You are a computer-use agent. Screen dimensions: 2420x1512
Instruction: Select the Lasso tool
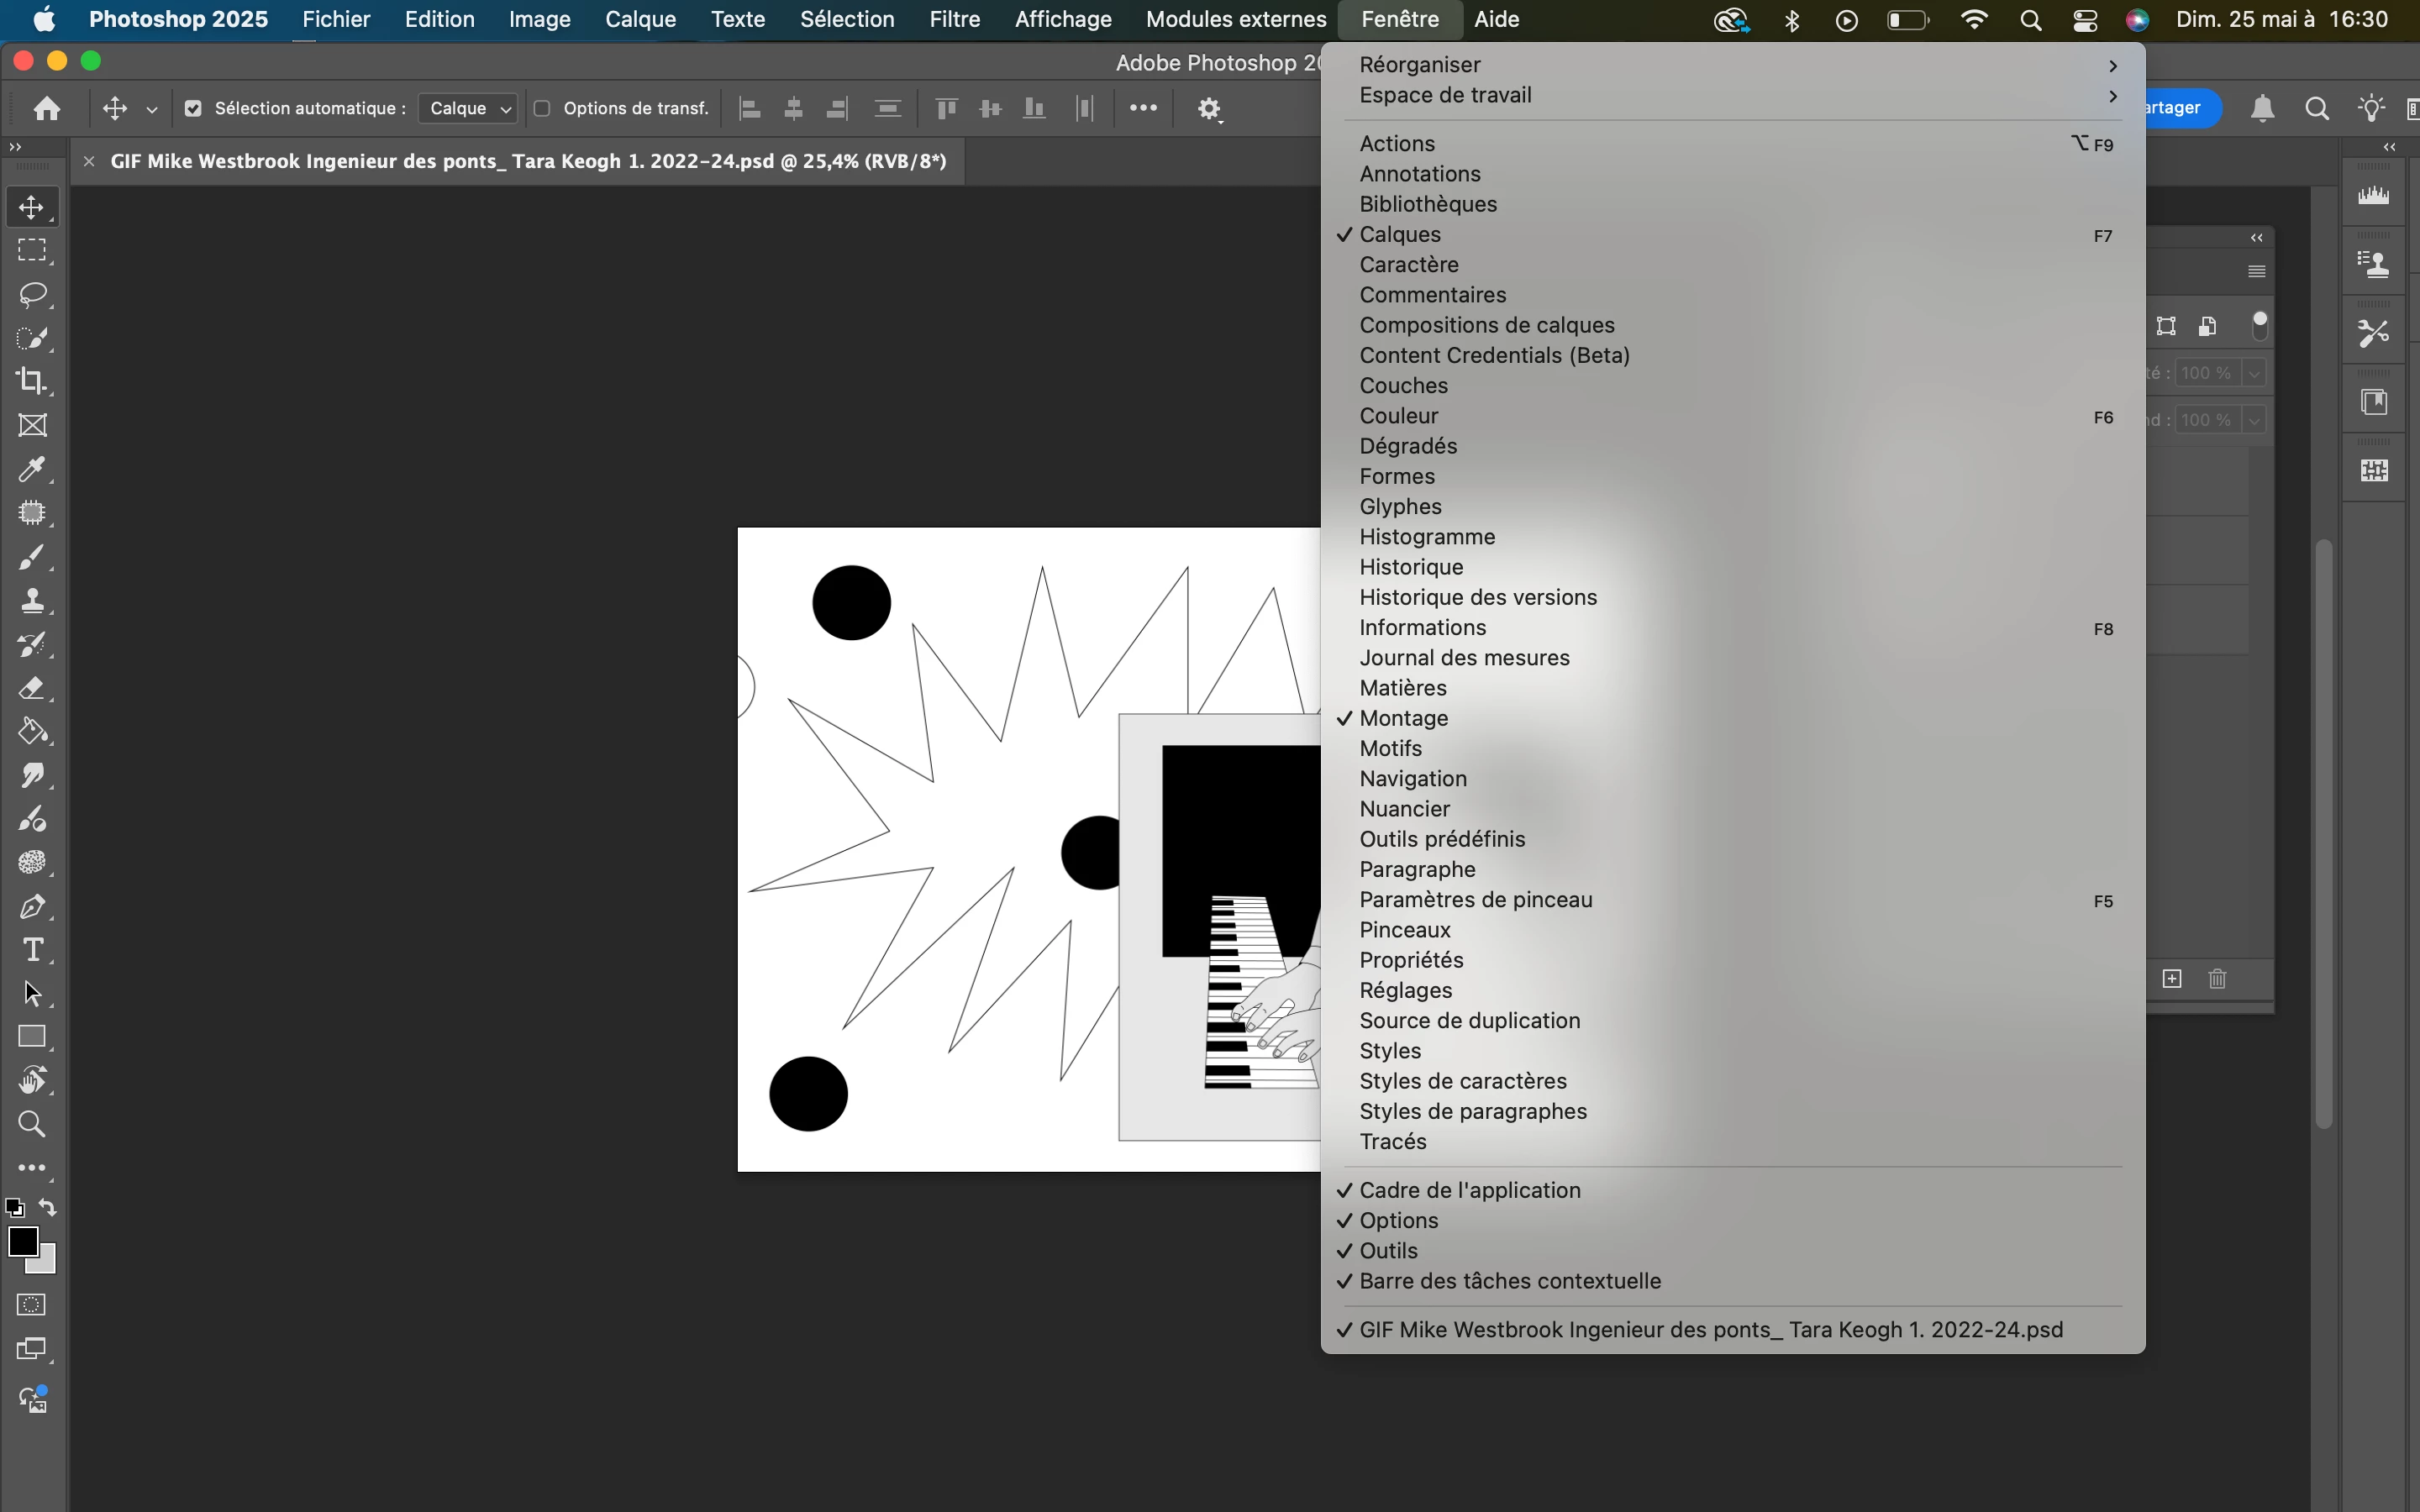32,294
